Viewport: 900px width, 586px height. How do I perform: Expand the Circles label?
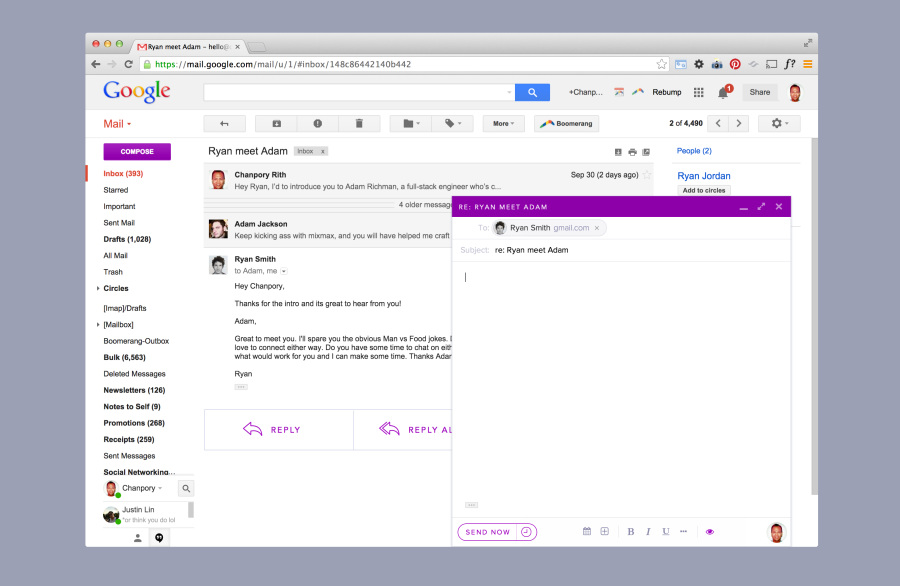click(x=98, y=288)
